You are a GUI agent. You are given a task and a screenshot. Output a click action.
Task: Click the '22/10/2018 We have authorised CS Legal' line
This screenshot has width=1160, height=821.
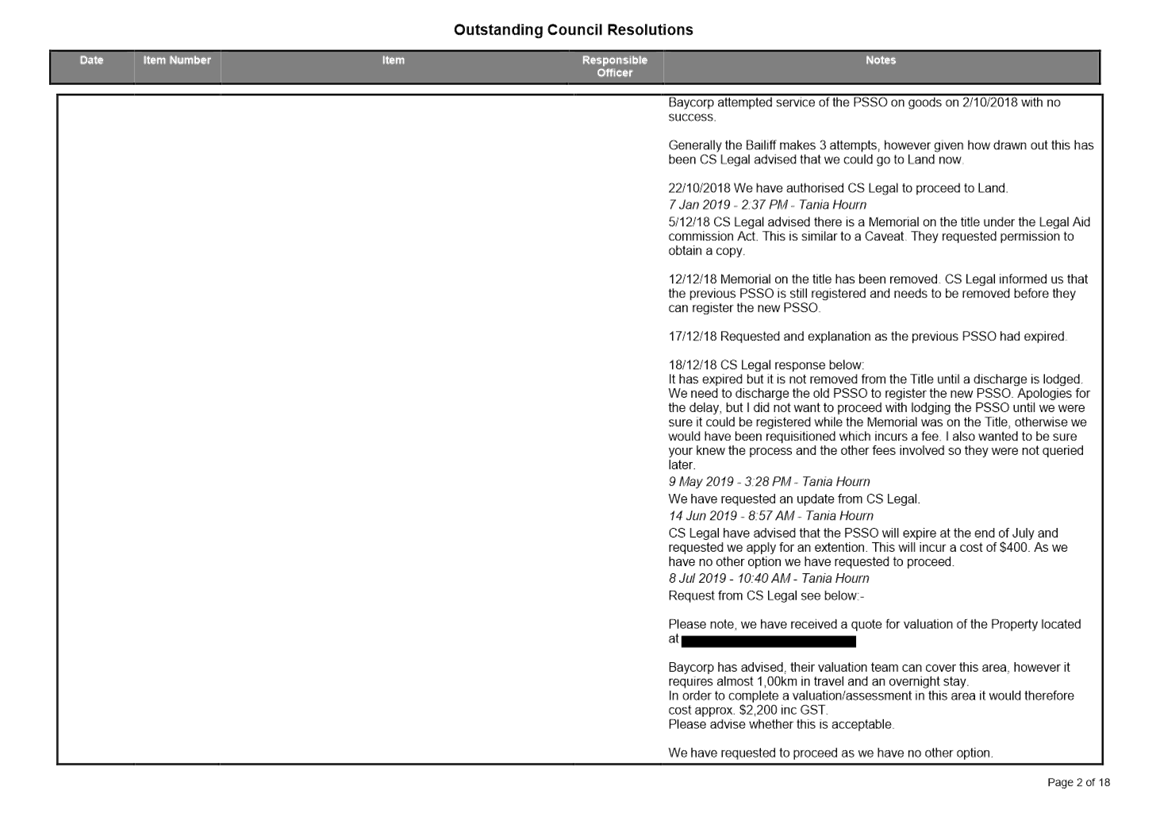(x=838, y=189)
